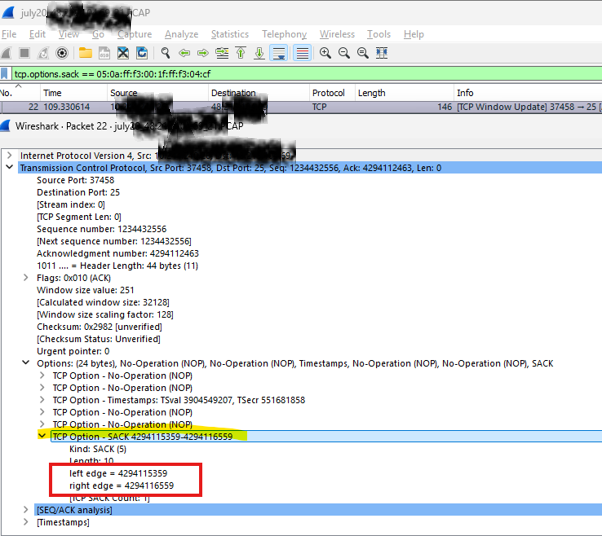Open the Analyze menu
The width and height of the screenshot is (602, 536).
tap(181, 34)
